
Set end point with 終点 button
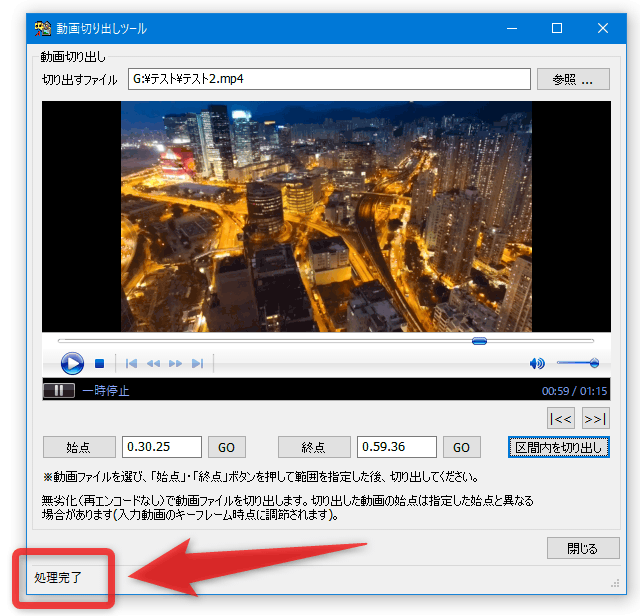[x=314, y=447]
